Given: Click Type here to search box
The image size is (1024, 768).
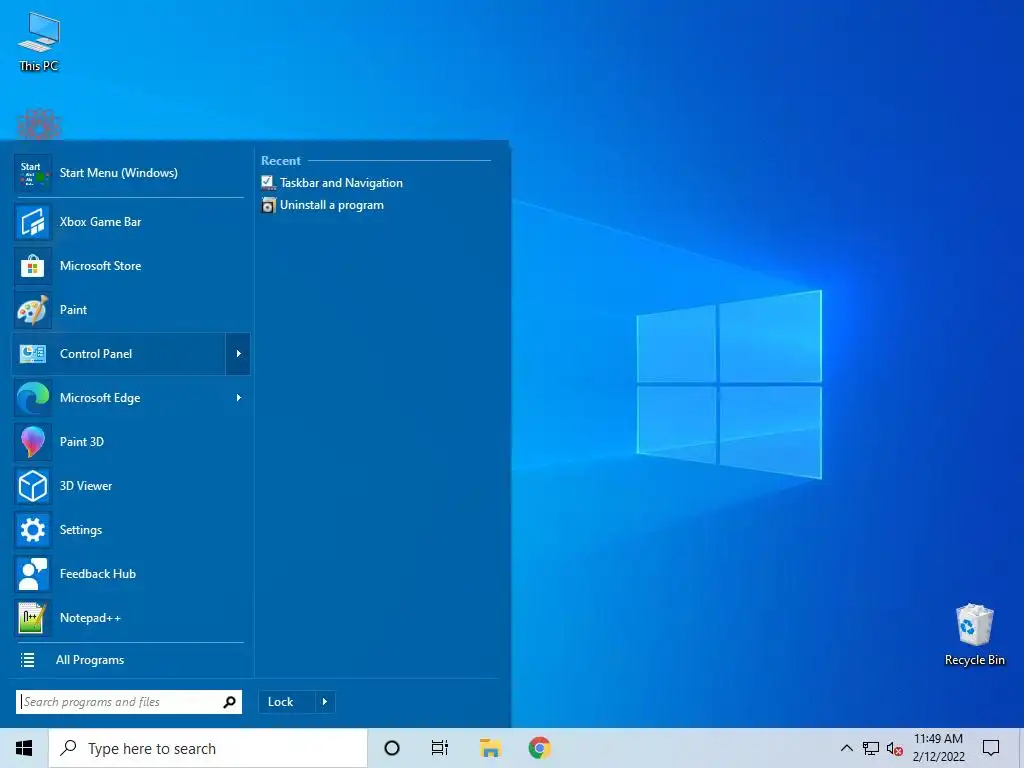Looking at the screenshot, I should click(208, 748).
